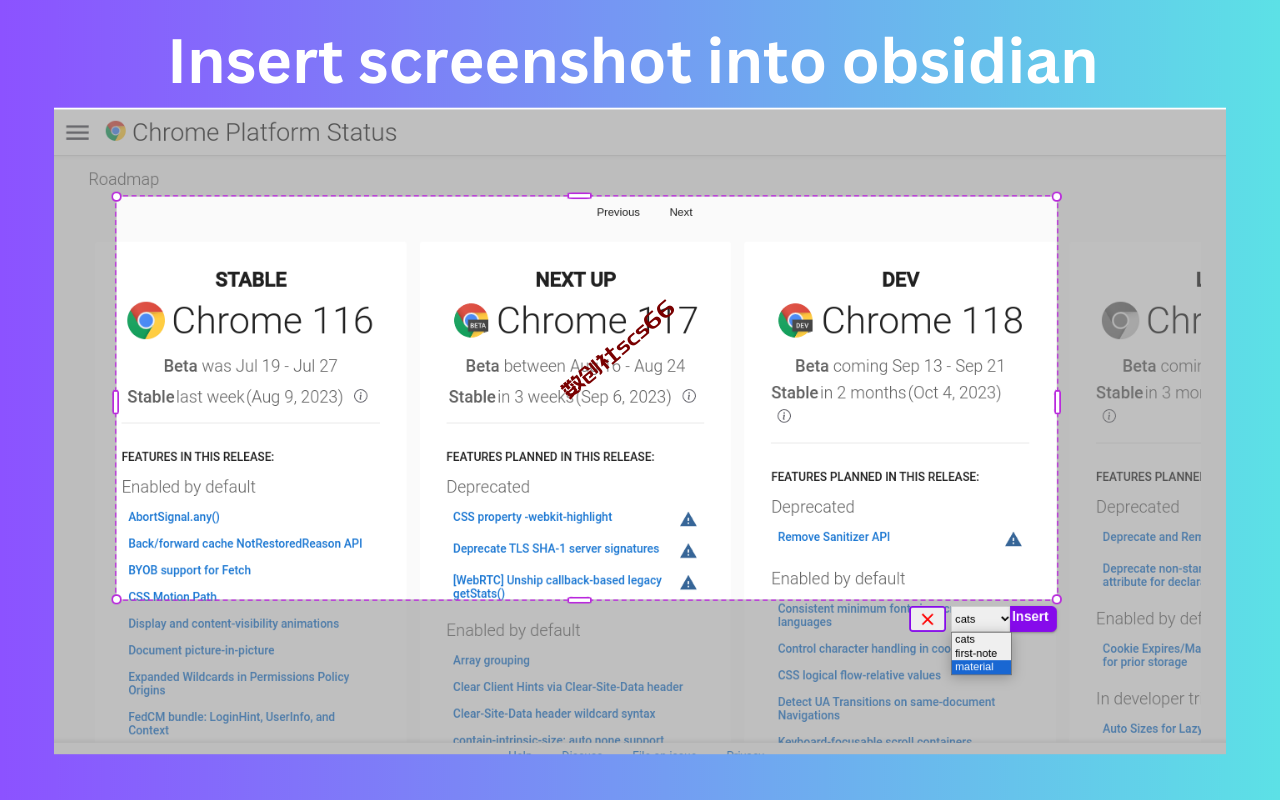Click the bottom-right selection corner handle
Screen dimensions: 1280x800
1057,599
